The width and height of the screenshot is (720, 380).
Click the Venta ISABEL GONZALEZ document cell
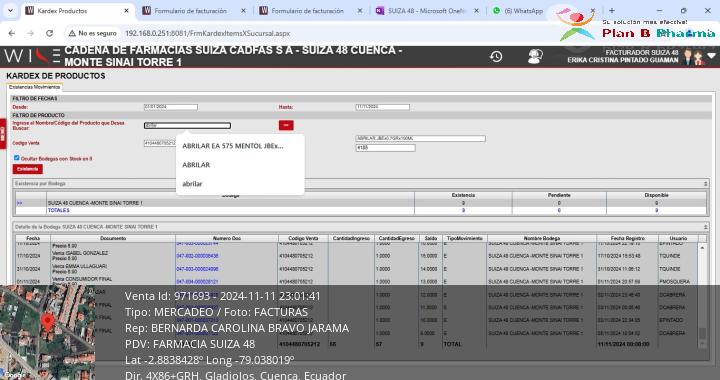pos(113,256)
